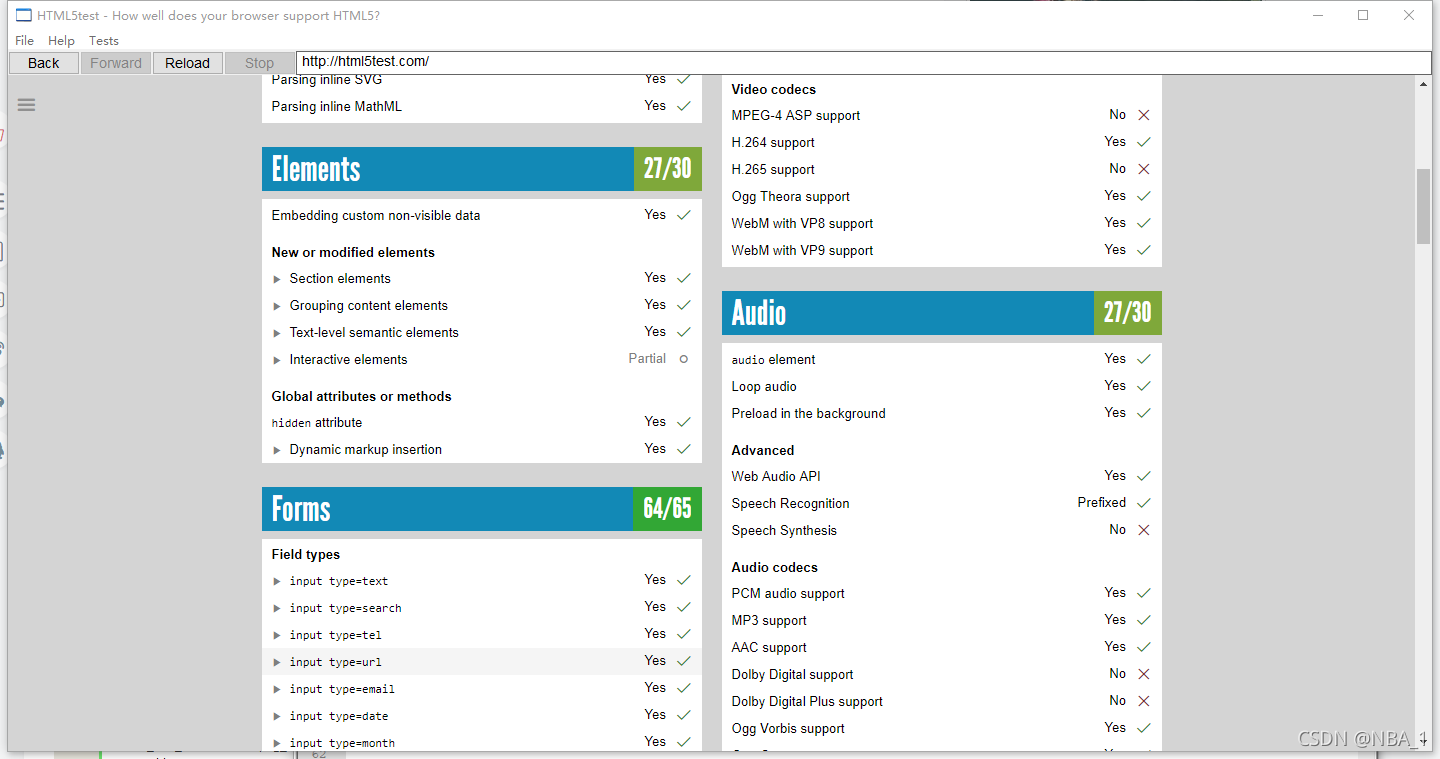The height and width of the screenshot is (759, 1440).
Task: Click "Preload in the background" text
Action: click(809, 413)
